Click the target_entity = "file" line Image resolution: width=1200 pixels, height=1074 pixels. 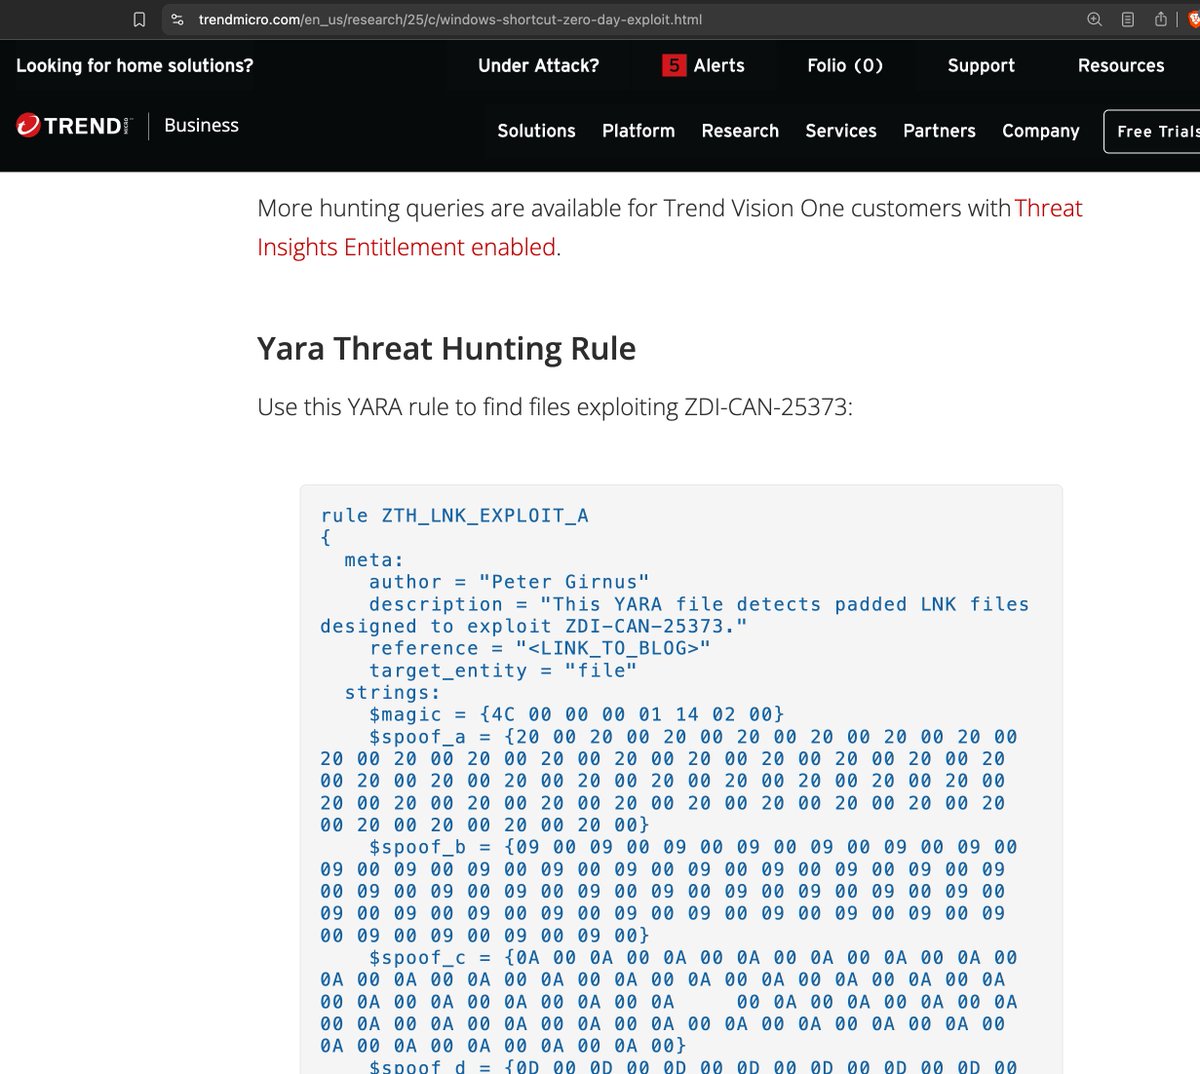coord(503,670)
